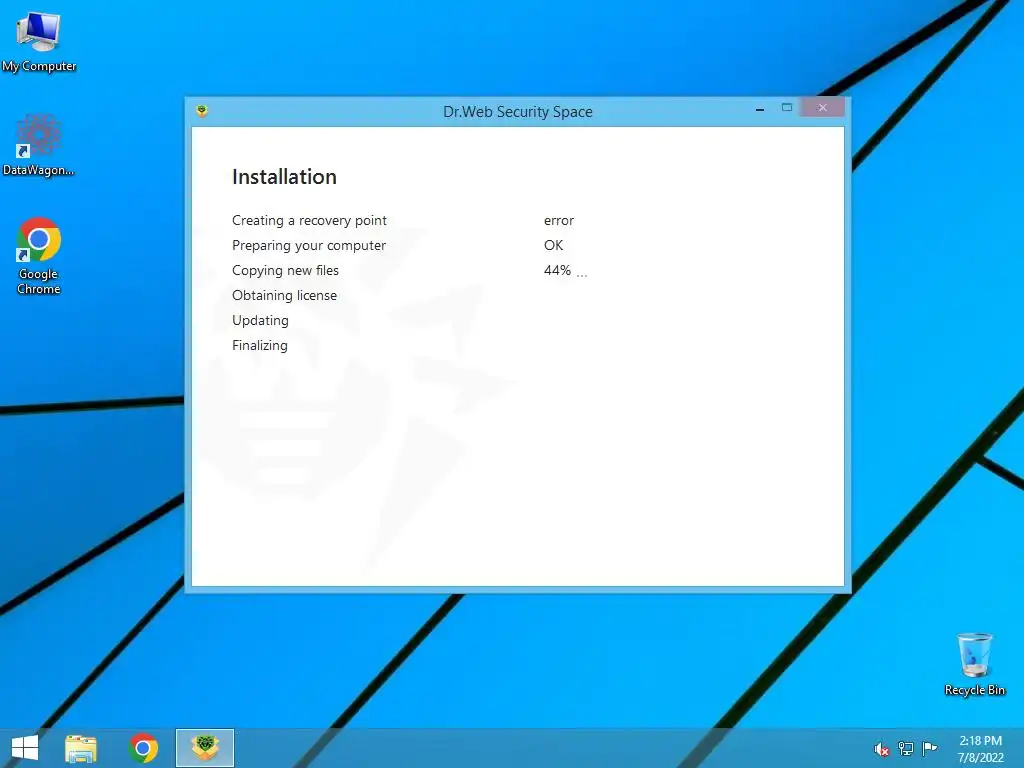Click the 'OK' status text
The width and height of the screenshot is (1024, 768).
pyautogui.click(x=553, y=246)
